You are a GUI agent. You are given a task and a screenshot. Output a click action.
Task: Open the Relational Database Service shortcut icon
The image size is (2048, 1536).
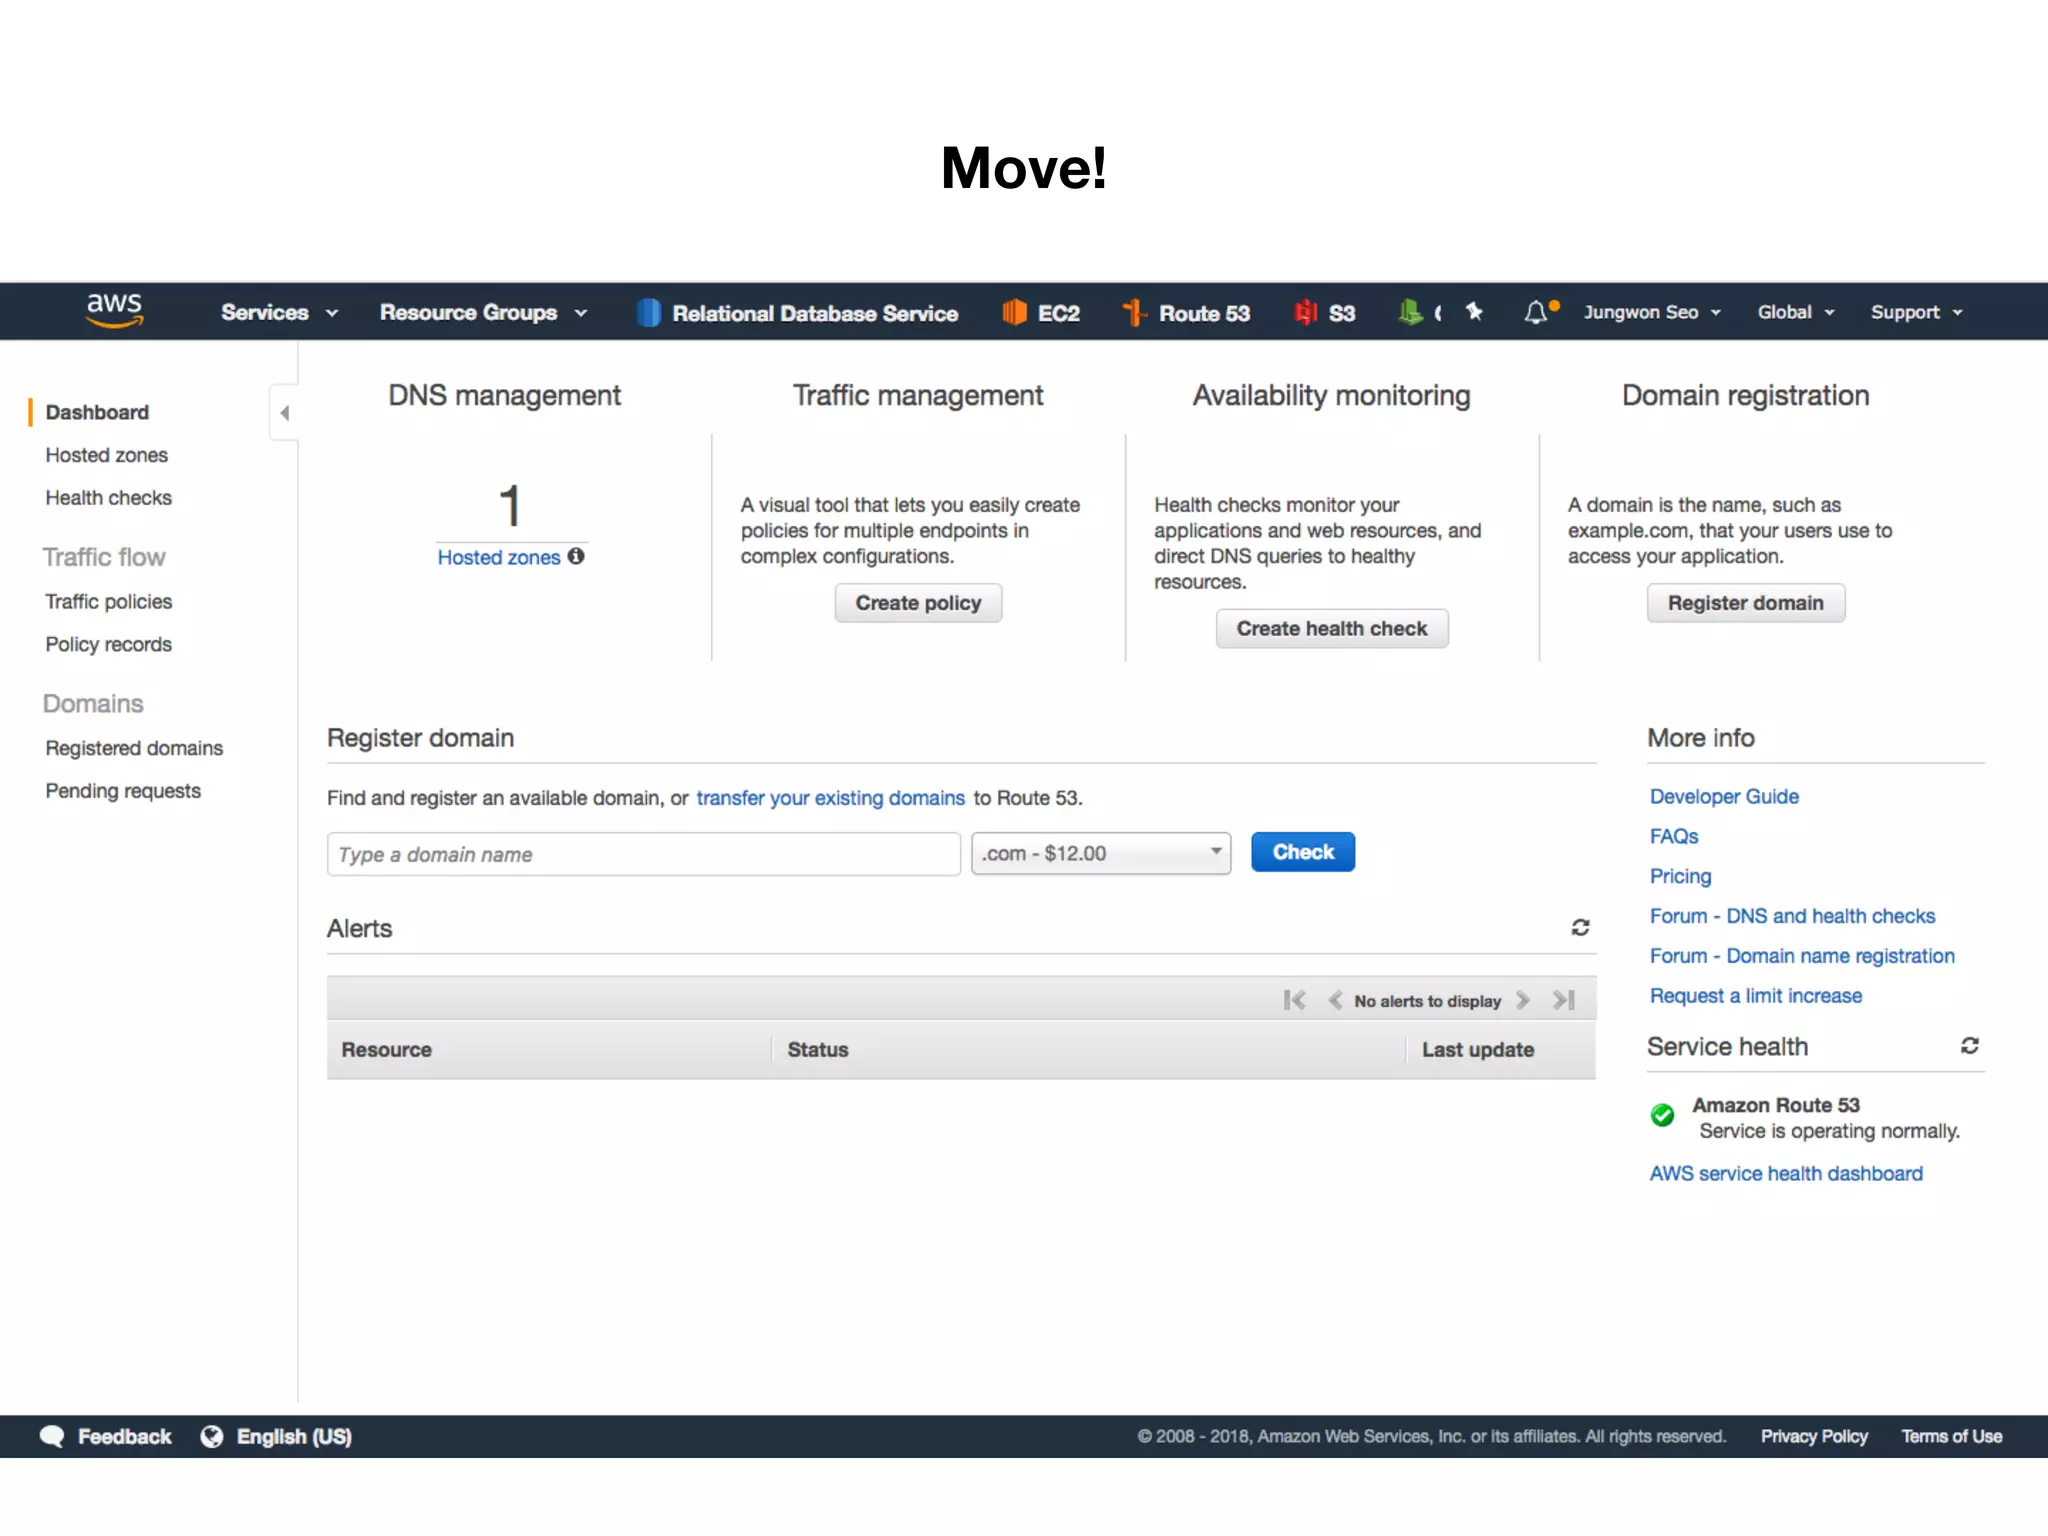click(x=649, y=313)
